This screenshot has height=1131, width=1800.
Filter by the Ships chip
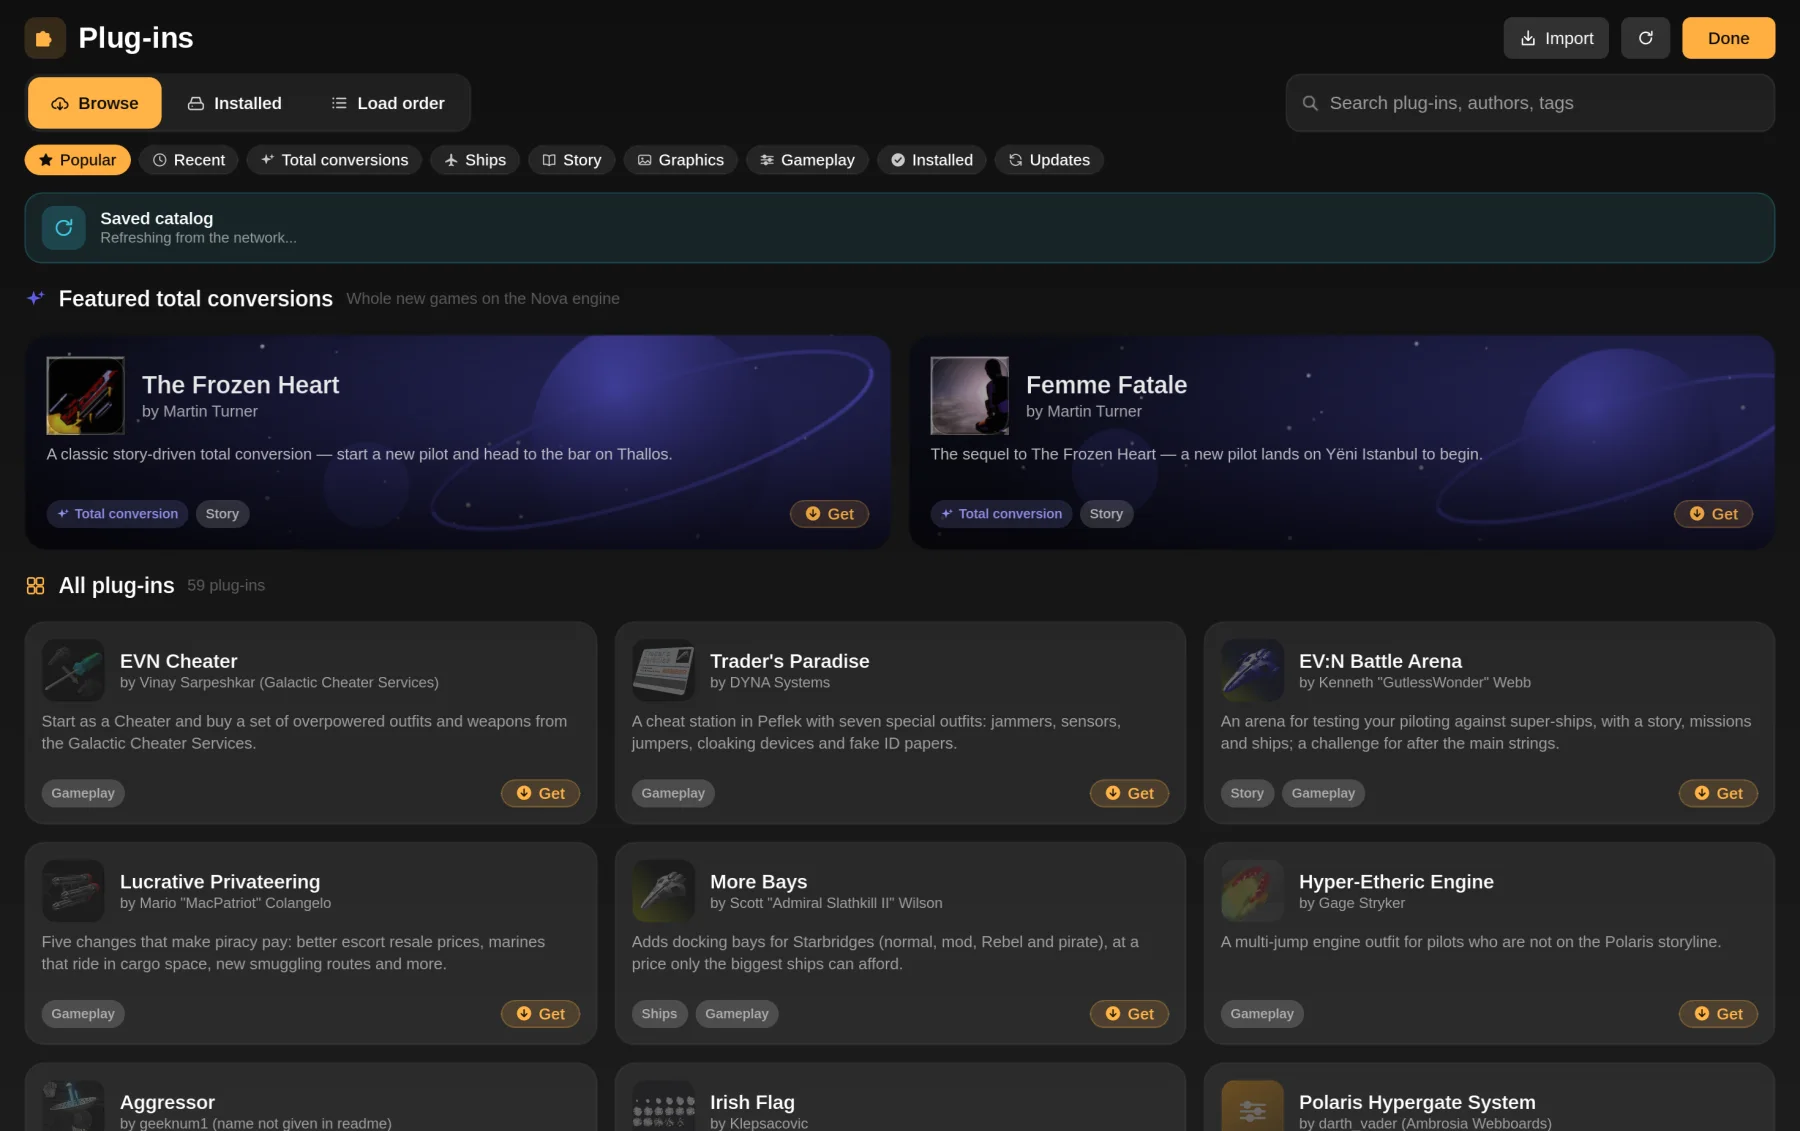pos(475,160)
